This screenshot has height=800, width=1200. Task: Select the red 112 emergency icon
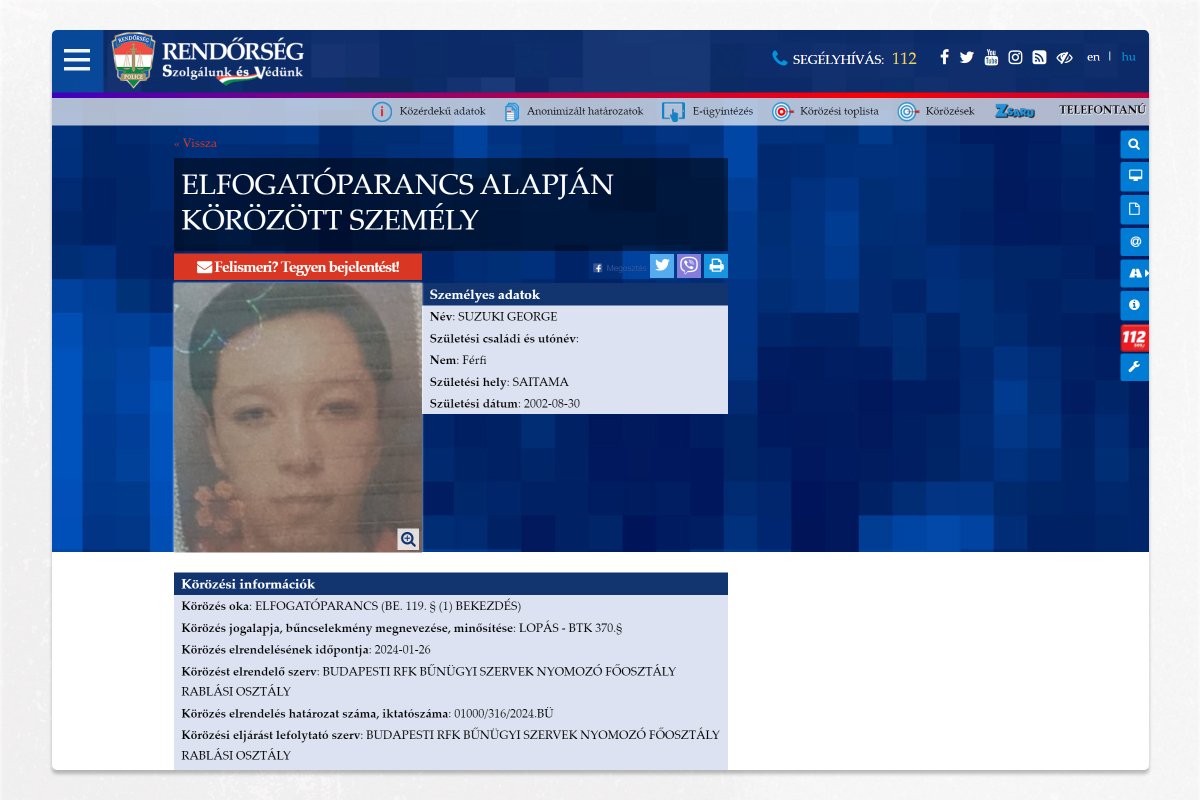[1134, 338]
